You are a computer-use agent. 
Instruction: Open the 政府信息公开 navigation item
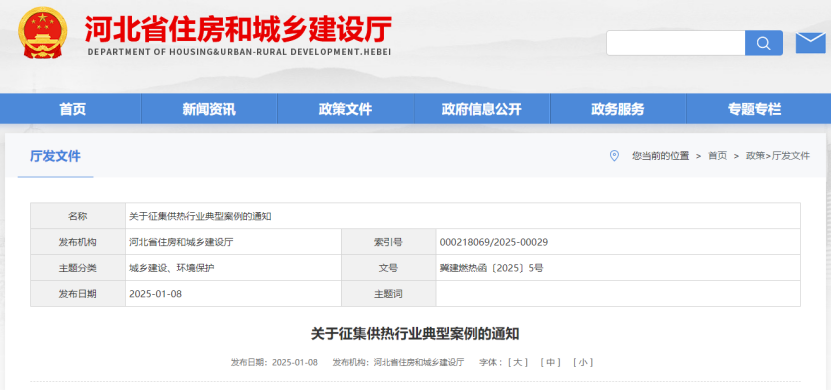(x=481, y=109)
